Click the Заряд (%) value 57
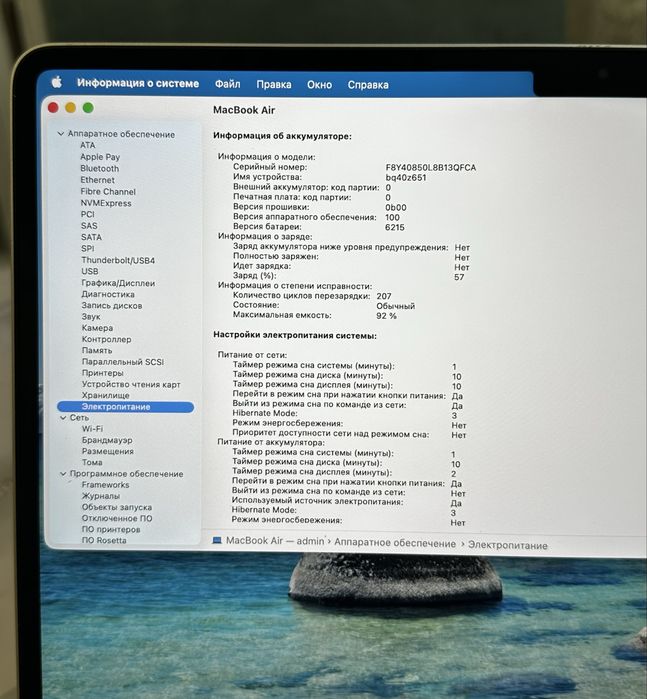Screen dimensions: 647x699 [459, 277]
